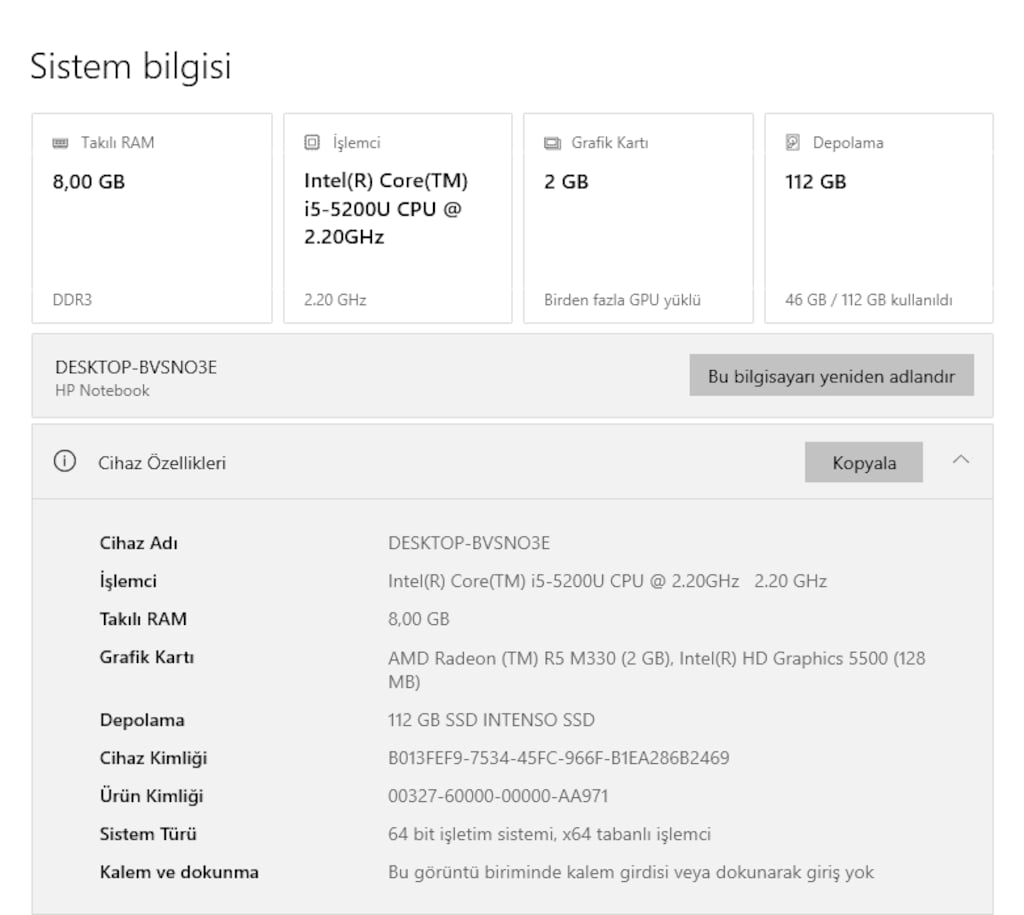This screenshot has height=915, width=1024.
Task: Click the AMD Radeon R5 M330 graphics value
Action: click(656, 669)
